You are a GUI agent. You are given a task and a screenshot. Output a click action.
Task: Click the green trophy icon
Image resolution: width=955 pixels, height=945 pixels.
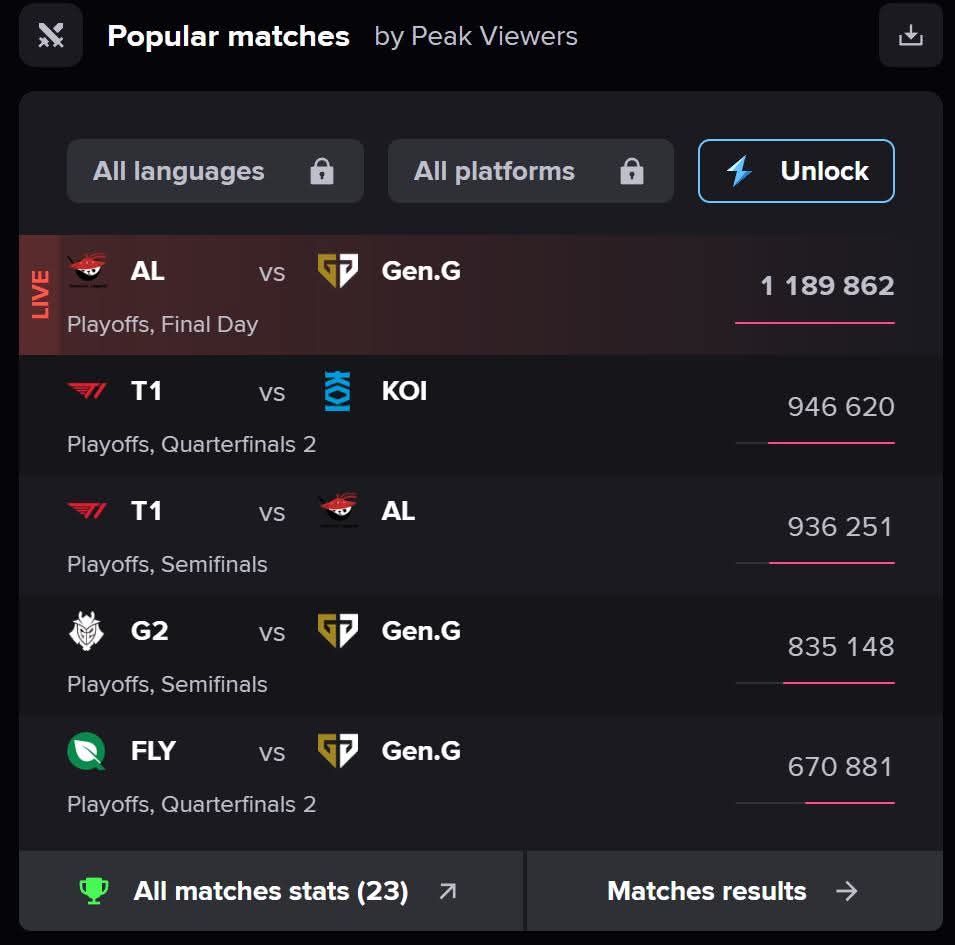[93, 891]
